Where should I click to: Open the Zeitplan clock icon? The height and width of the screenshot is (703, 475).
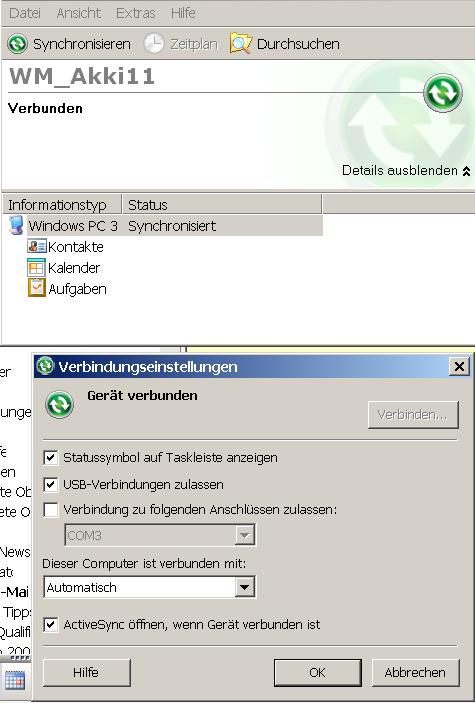click(x=153, y=44)
